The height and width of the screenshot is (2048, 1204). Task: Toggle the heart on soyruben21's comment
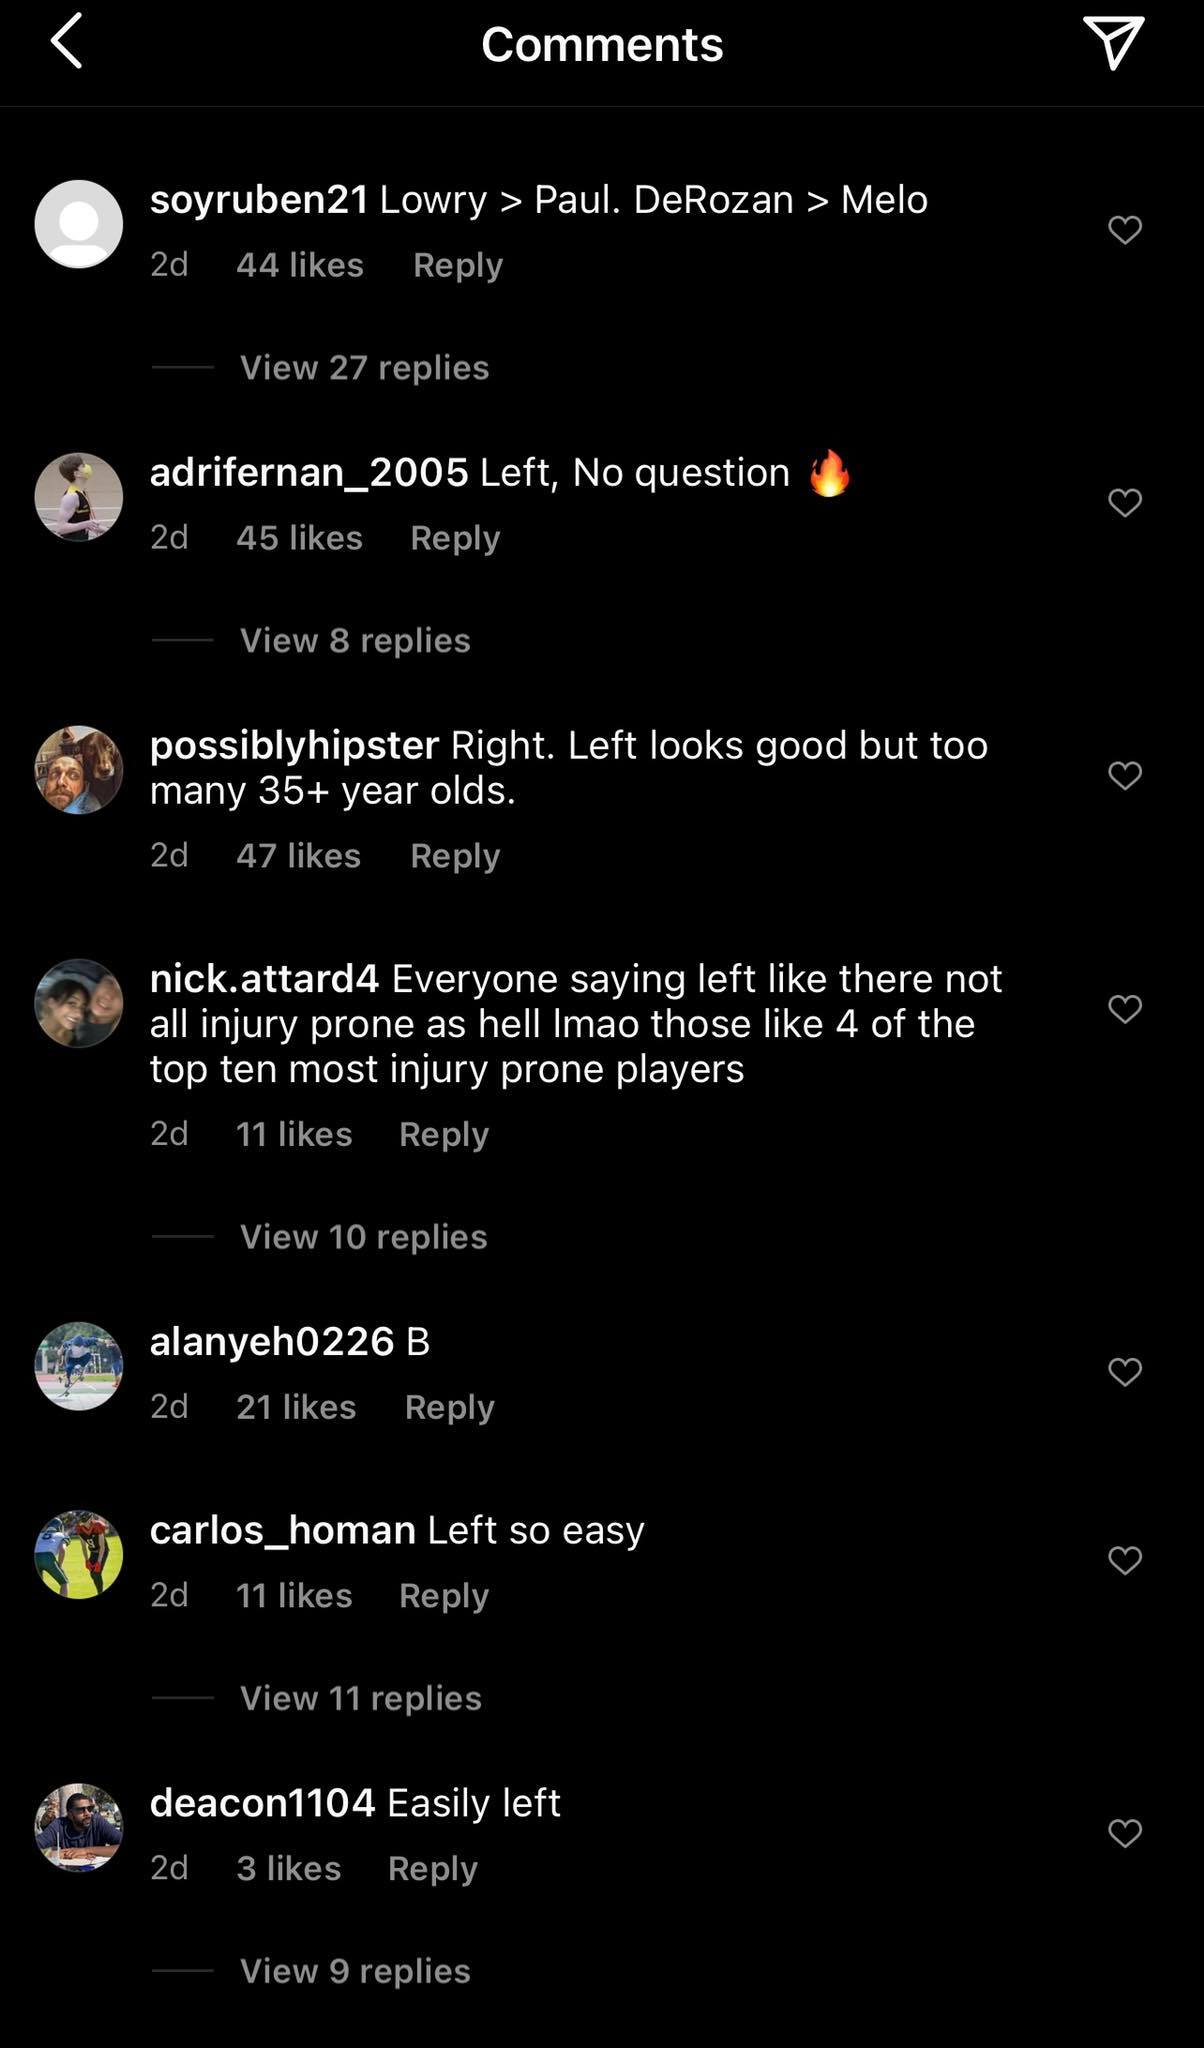tap(1124, 228)
